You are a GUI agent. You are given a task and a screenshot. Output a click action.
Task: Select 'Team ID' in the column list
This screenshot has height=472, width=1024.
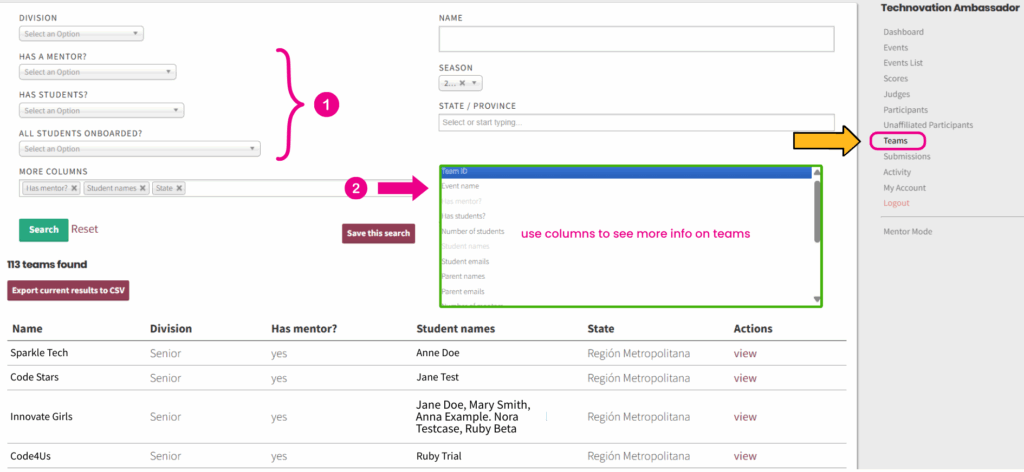tap(625, 172)
